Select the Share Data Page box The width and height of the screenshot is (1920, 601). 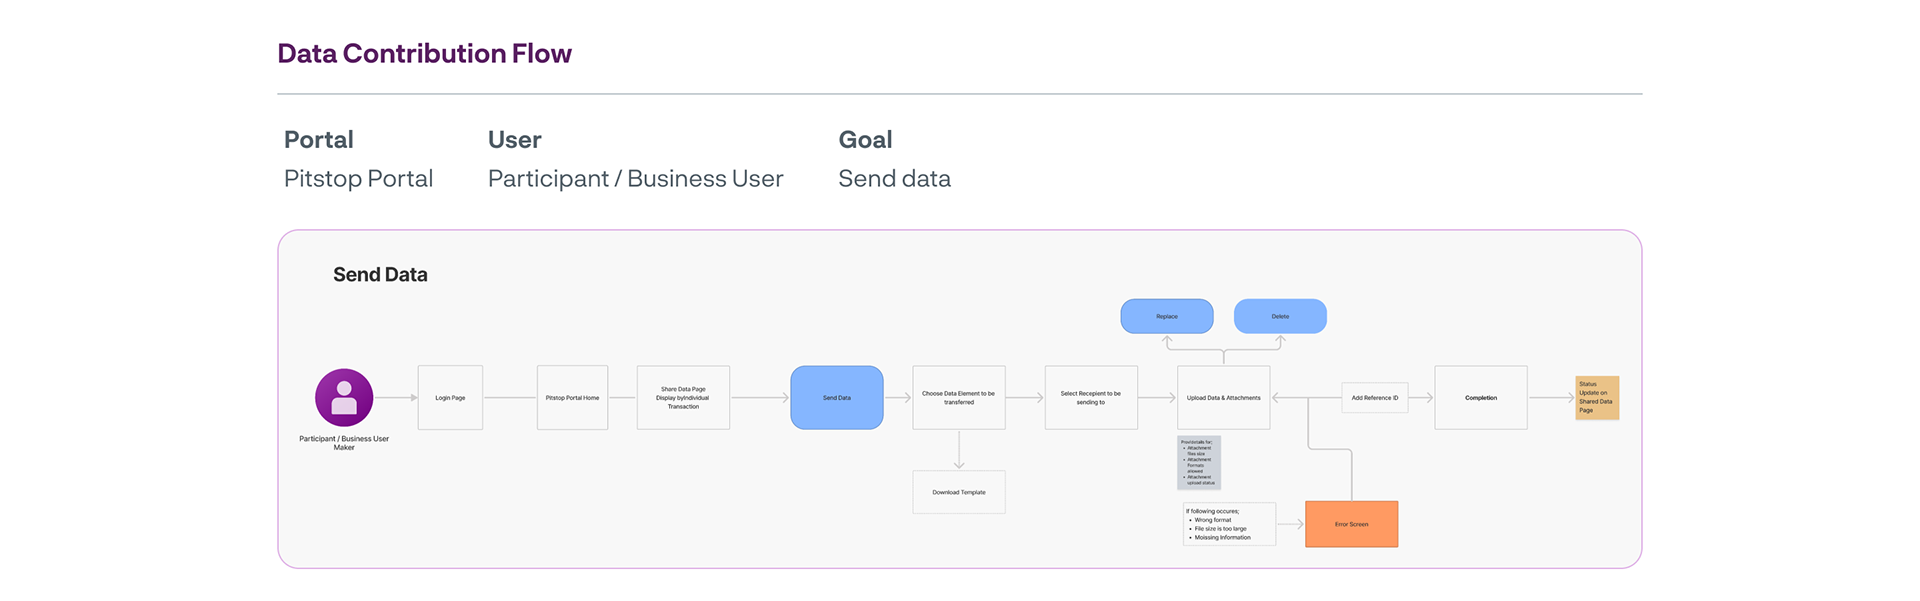tap(683, 398)
